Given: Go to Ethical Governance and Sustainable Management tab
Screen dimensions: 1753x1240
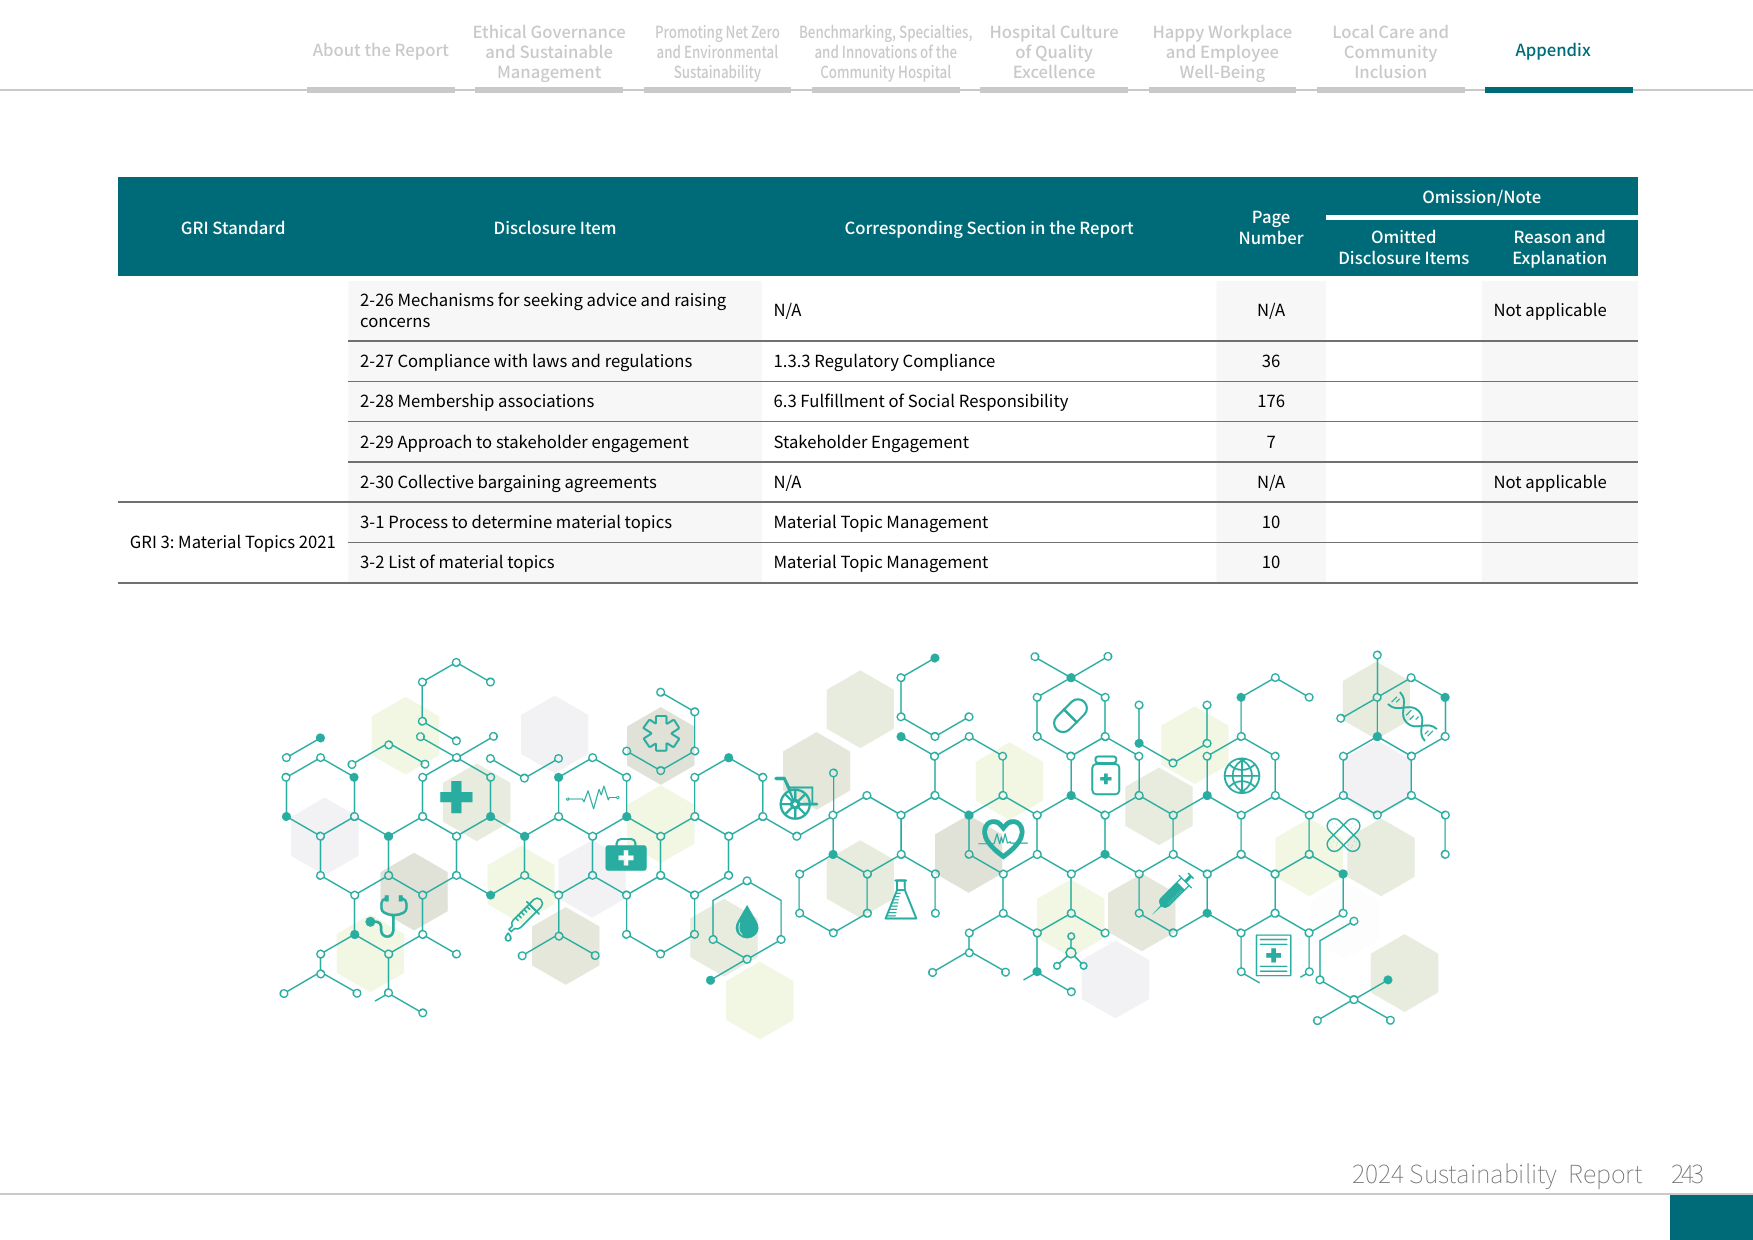Looking at the screenshot, I should point(549,52).
